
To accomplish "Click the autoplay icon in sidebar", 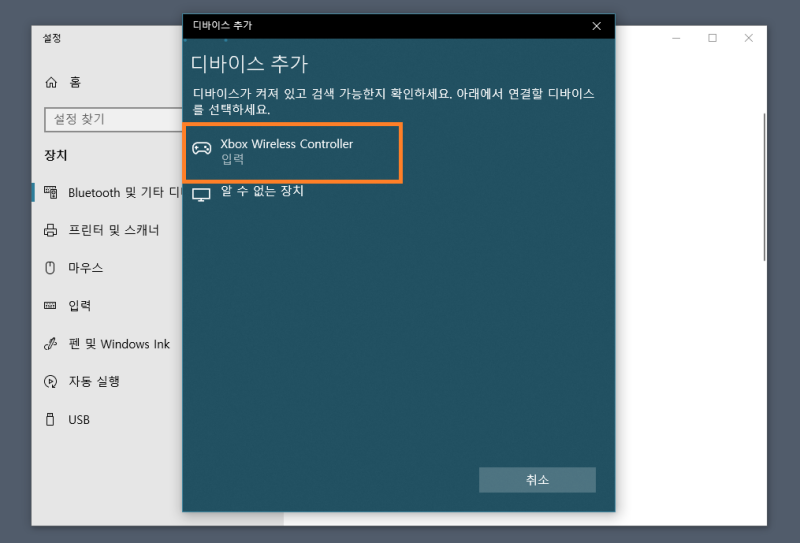I will pyautogui.click(x=51, y=382).
